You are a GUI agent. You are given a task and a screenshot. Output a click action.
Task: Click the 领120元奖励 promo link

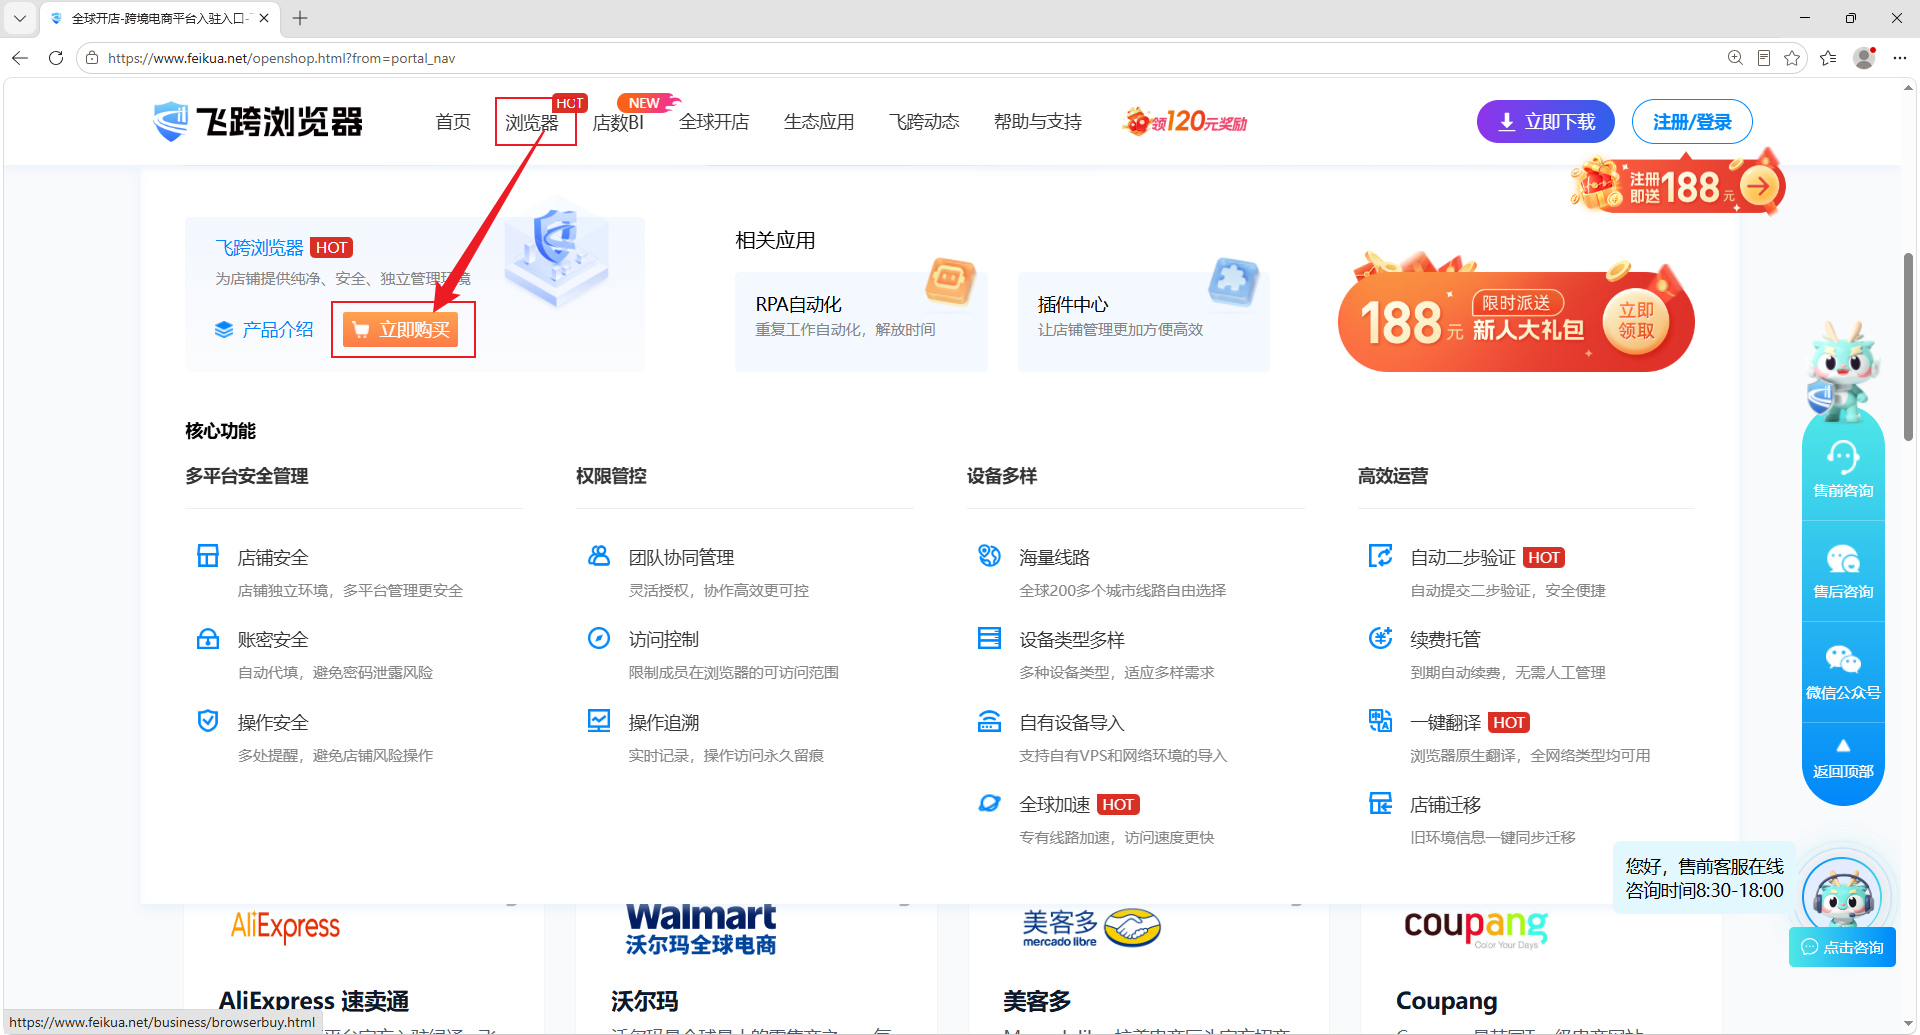pyautogui.click(x=1186, y=122)
